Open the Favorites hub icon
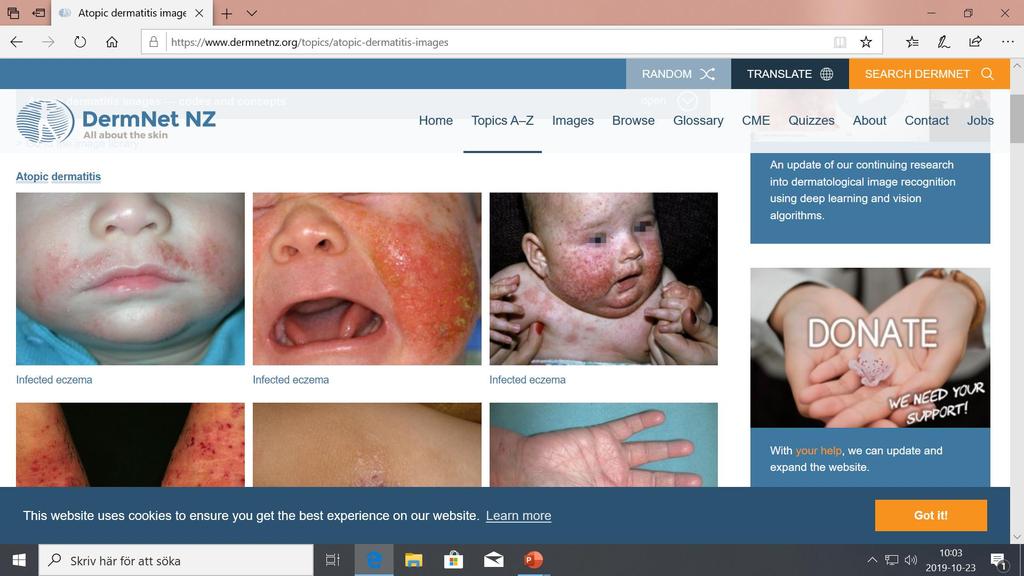Viewport: 1024px width, 576px height. point(912,42)
